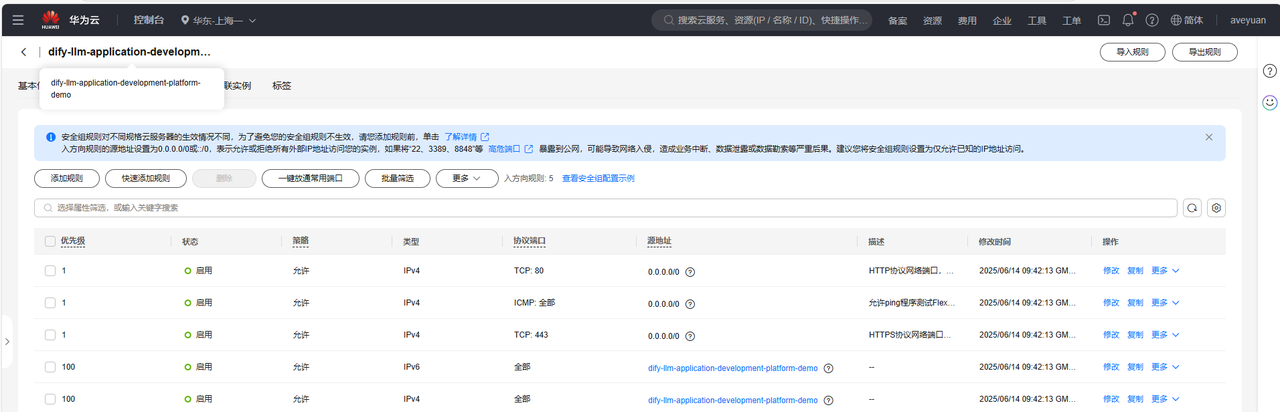Viewport: 1280px width, 412px height.
Task: Click the 添加规则 button
Action: tap(66, 179)
